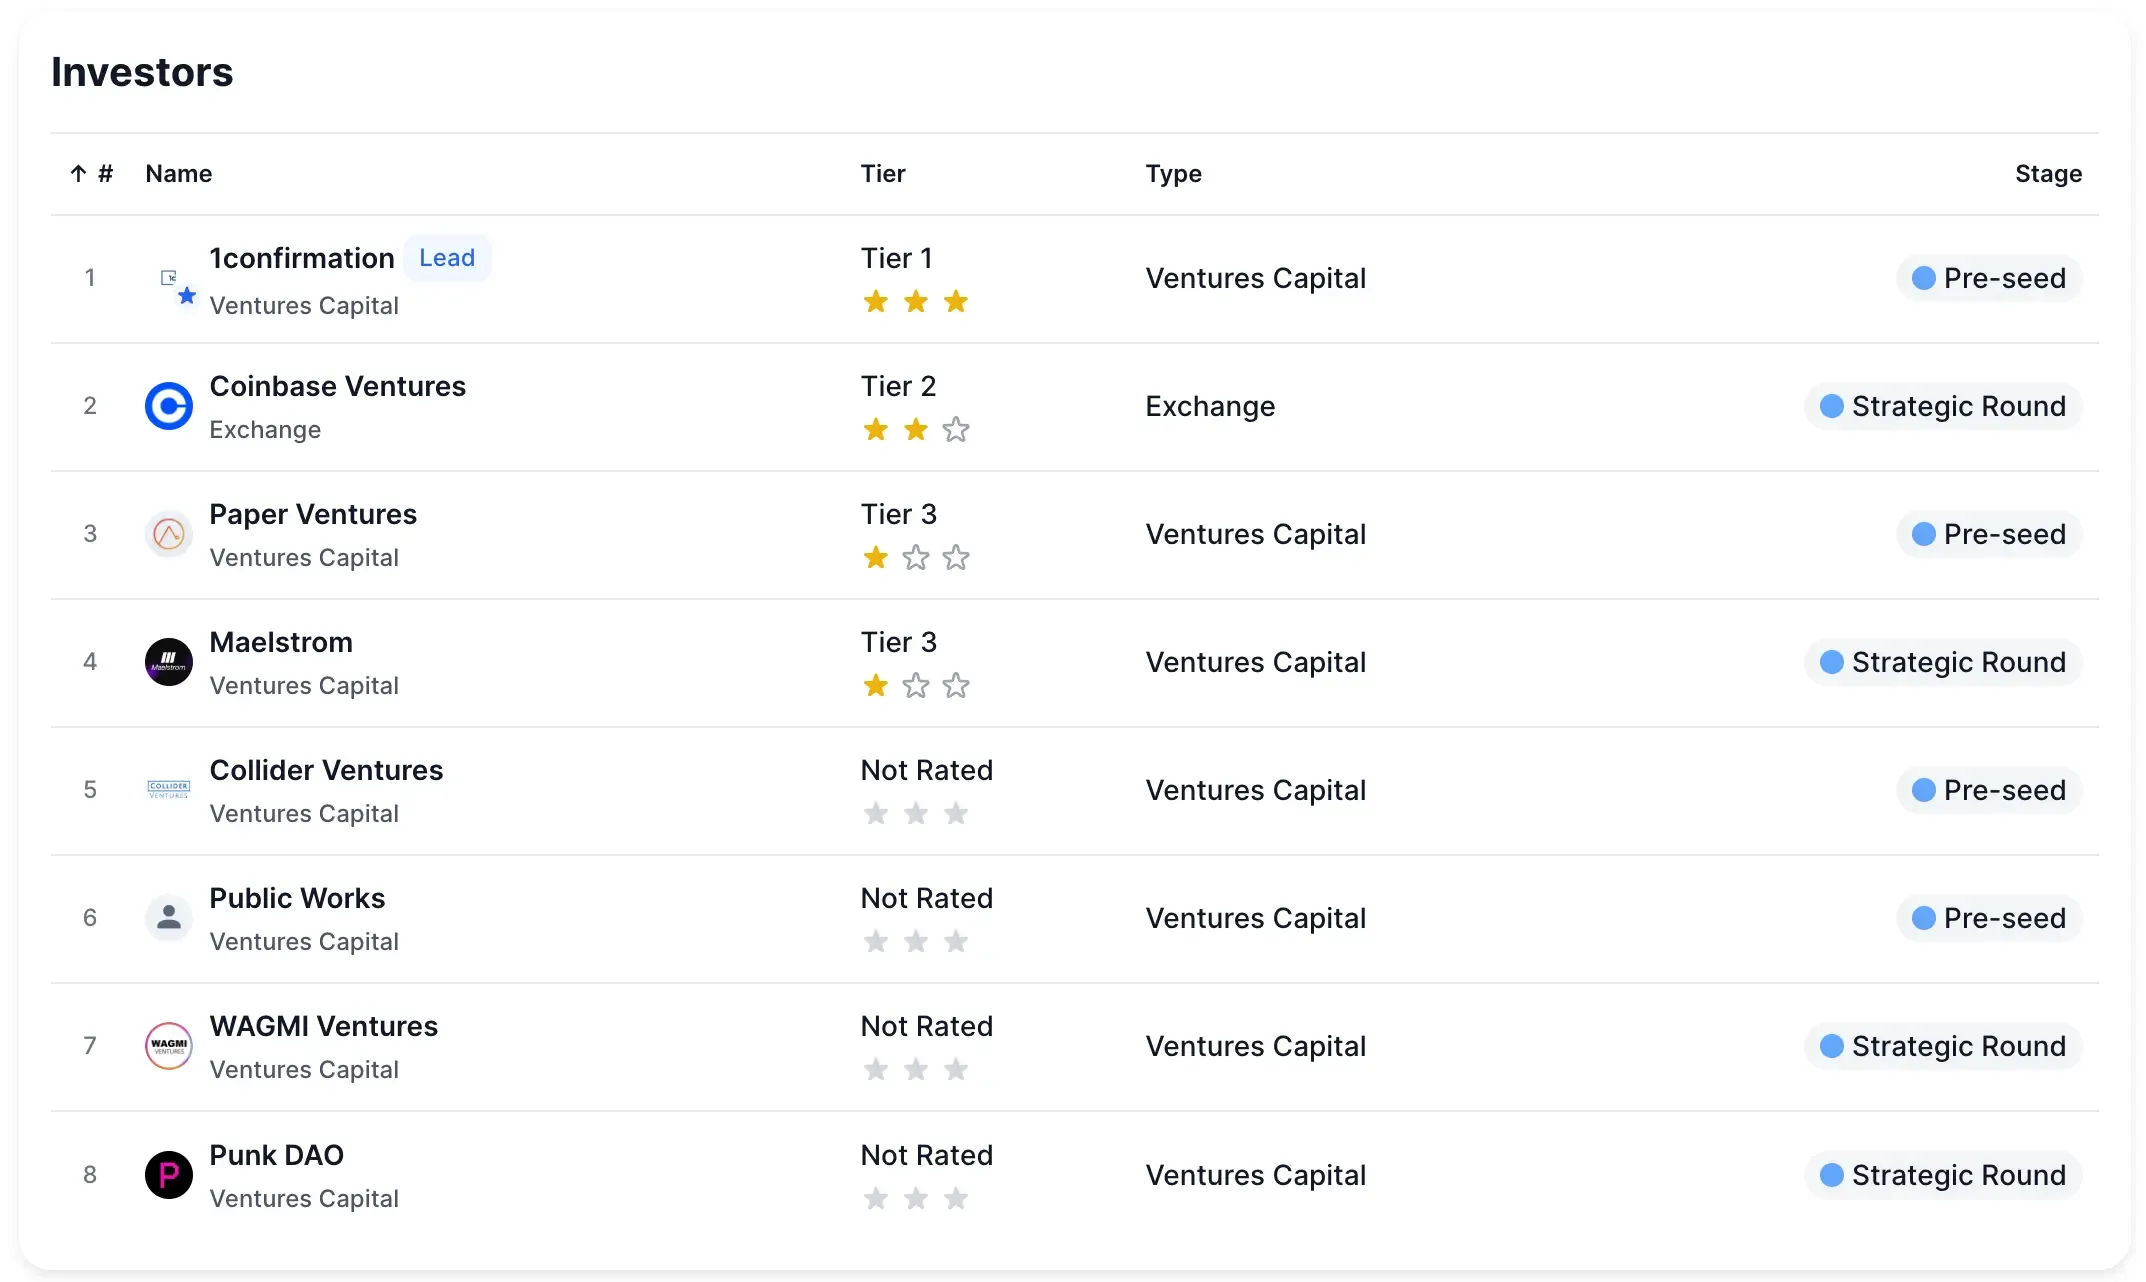Click the Coinbase Ventures logo icon

tap(168, 406)
